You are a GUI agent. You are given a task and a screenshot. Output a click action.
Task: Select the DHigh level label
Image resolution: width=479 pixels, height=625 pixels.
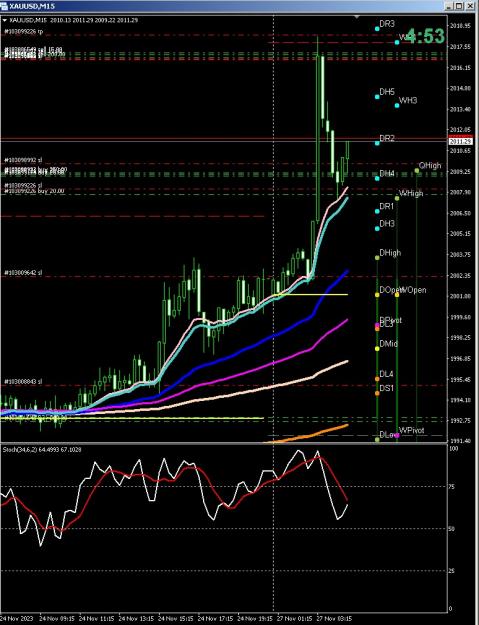pyautogui.click(x=390, y=253)
